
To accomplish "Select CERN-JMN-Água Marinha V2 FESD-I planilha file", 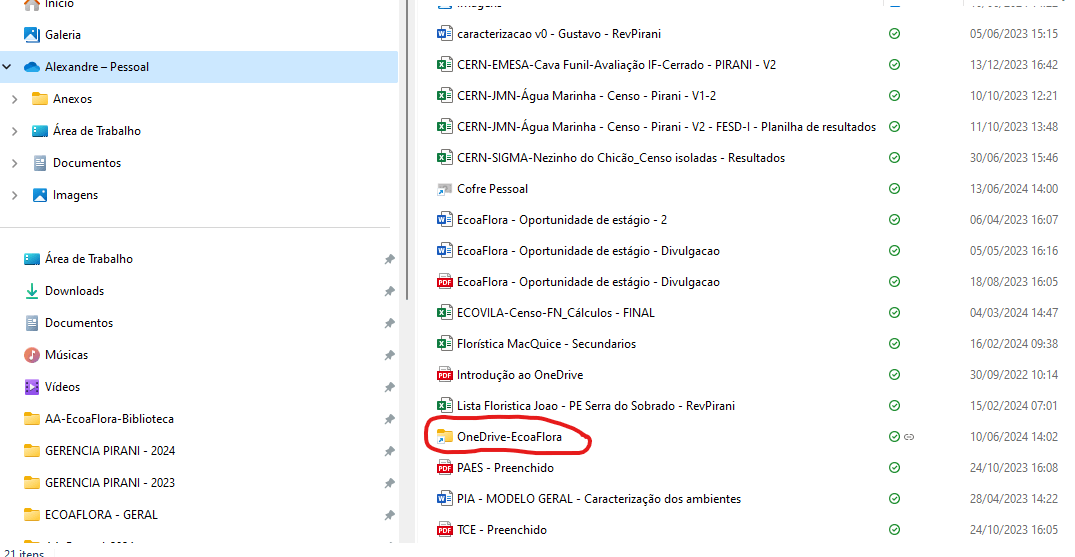I will tap(666, 127).
